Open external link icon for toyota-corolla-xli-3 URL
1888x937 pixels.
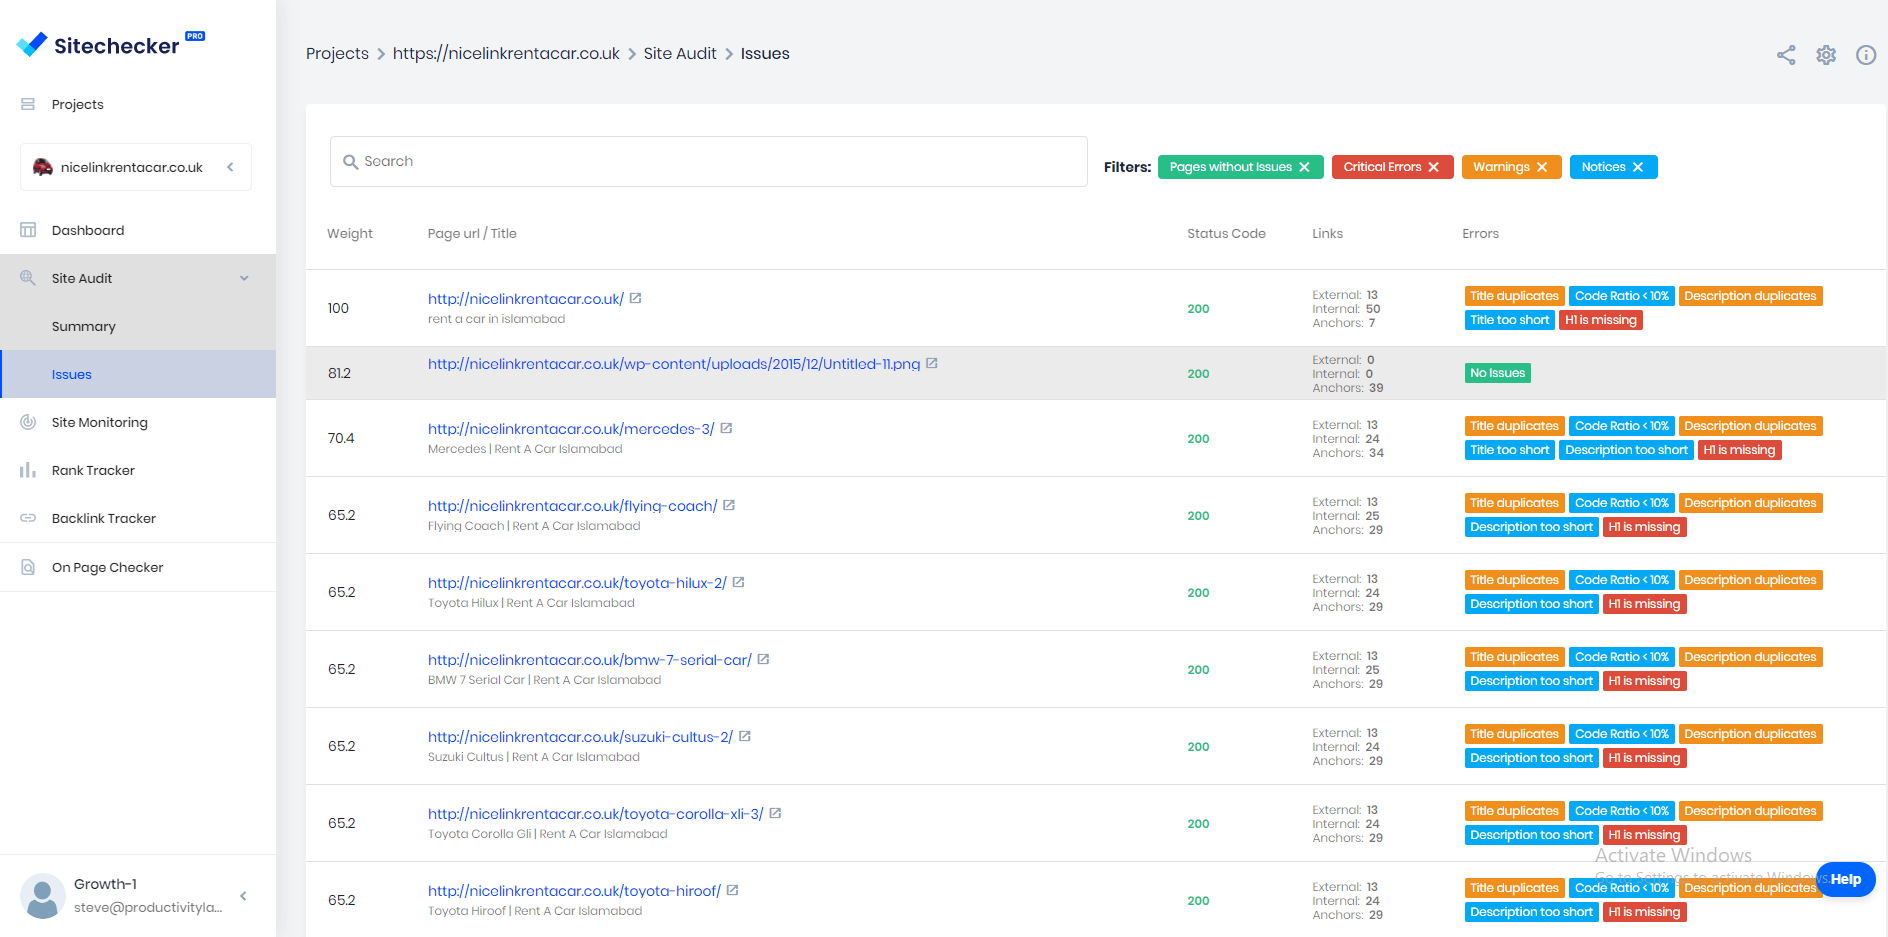pos(775,813)
